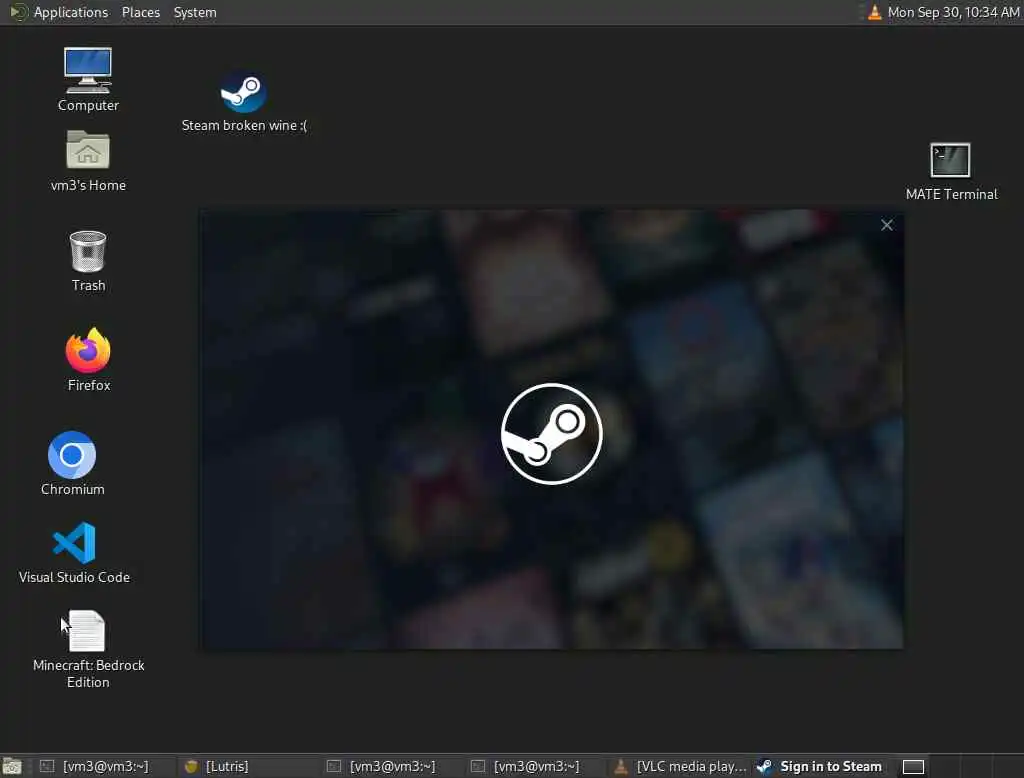The height and width of the screenshot is (778, 1024).
Task: Switch to the Lutris taskbar window
Action: click(x=249, y=766)
